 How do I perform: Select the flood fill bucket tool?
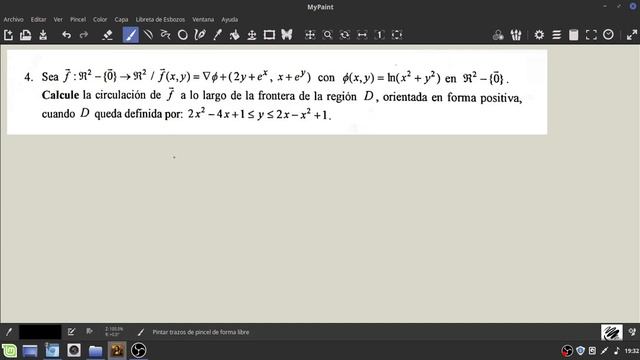235,35
